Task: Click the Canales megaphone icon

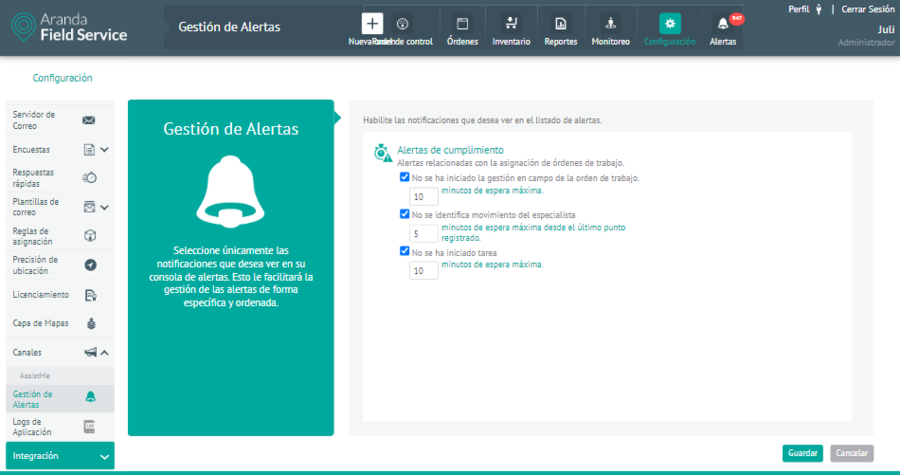Action: point(91,353)
